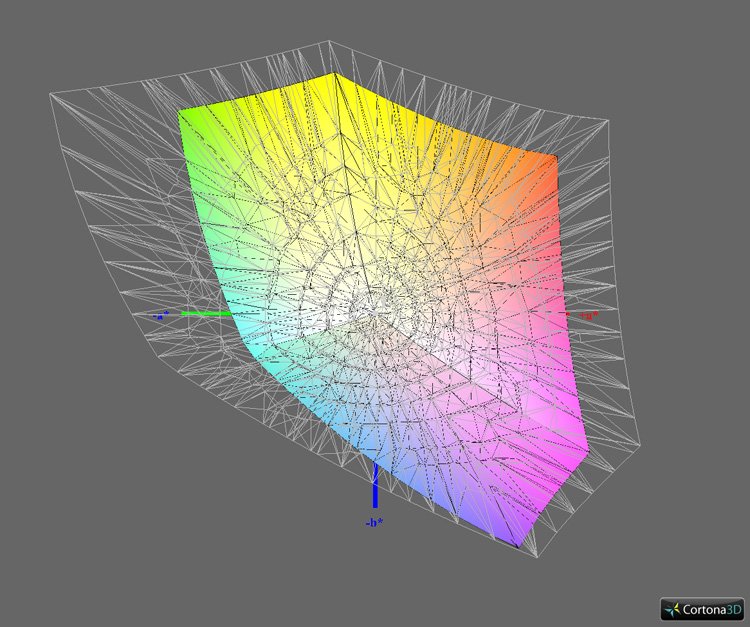Pick the green -a* axis line
This screenshot has width=750, height=627.
[205, 314]
